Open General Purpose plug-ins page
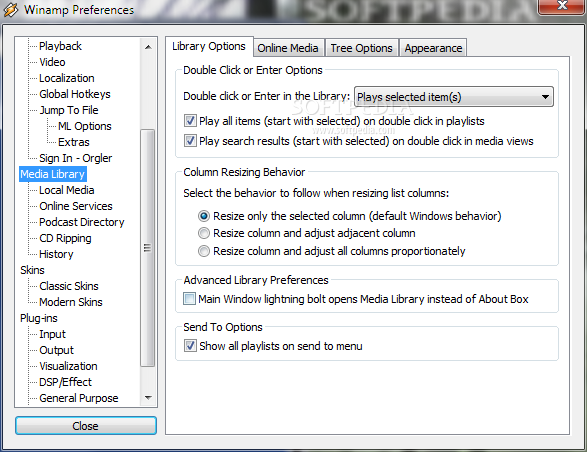Image resolution: width=587 pixels, height=452 pixels. (x=79, y=398)
